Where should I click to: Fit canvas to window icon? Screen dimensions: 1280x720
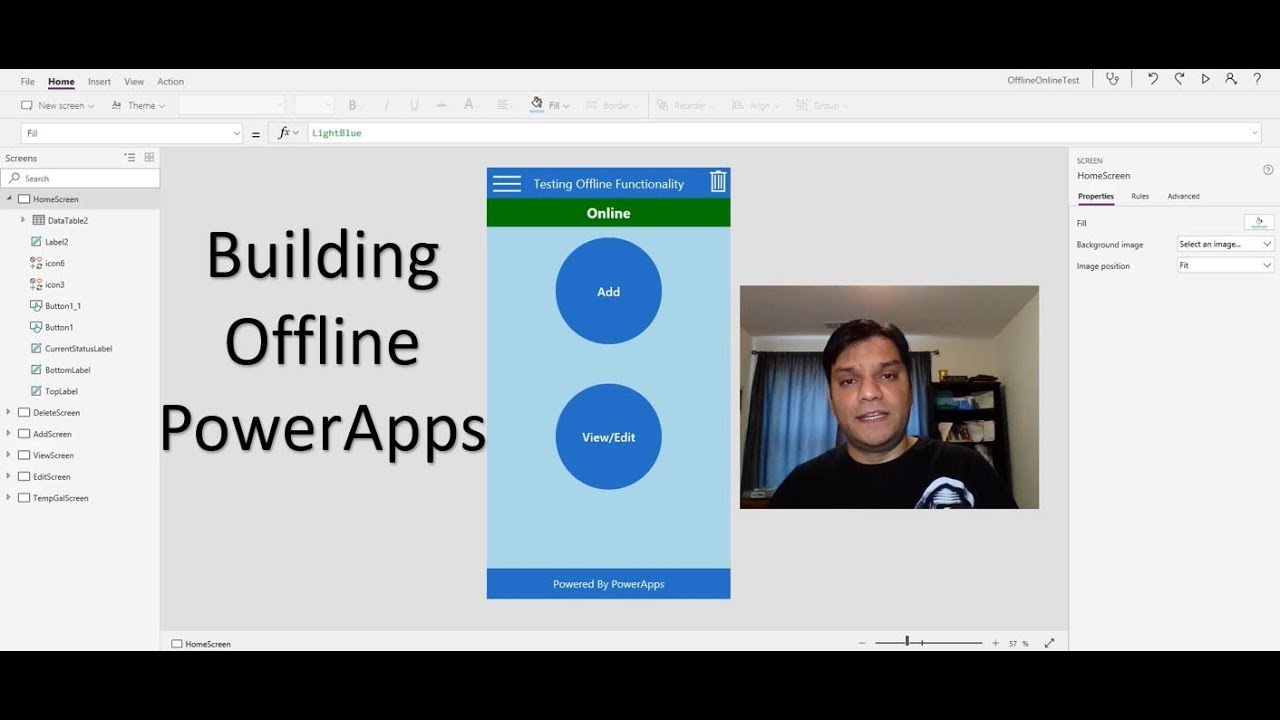tap(1049, 643)
